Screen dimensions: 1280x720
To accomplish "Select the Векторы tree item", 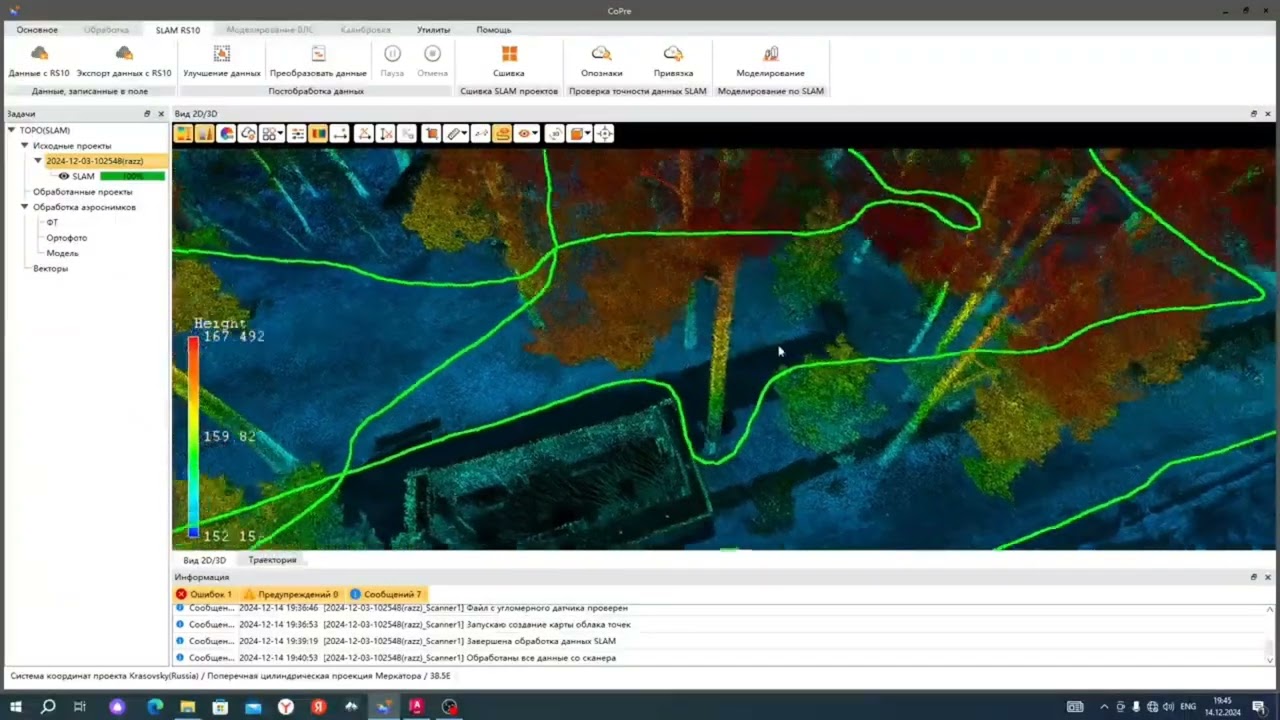I will [x=50, y=268].
